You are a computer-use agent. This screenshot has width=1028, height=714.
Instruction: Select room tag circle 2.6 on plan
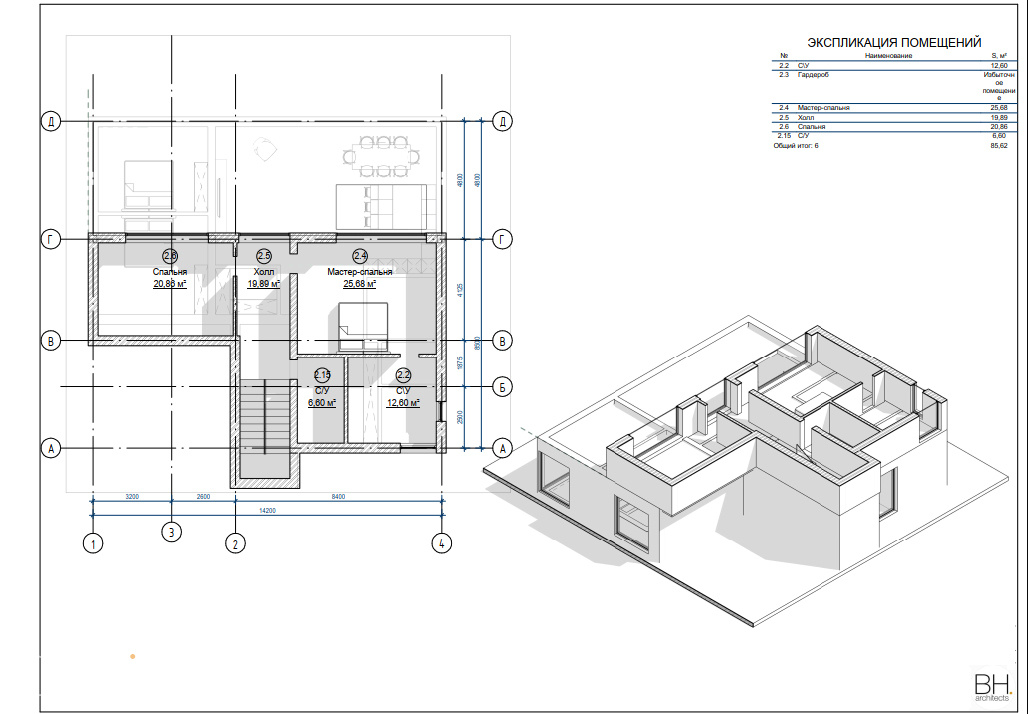[x=170, y=256]
